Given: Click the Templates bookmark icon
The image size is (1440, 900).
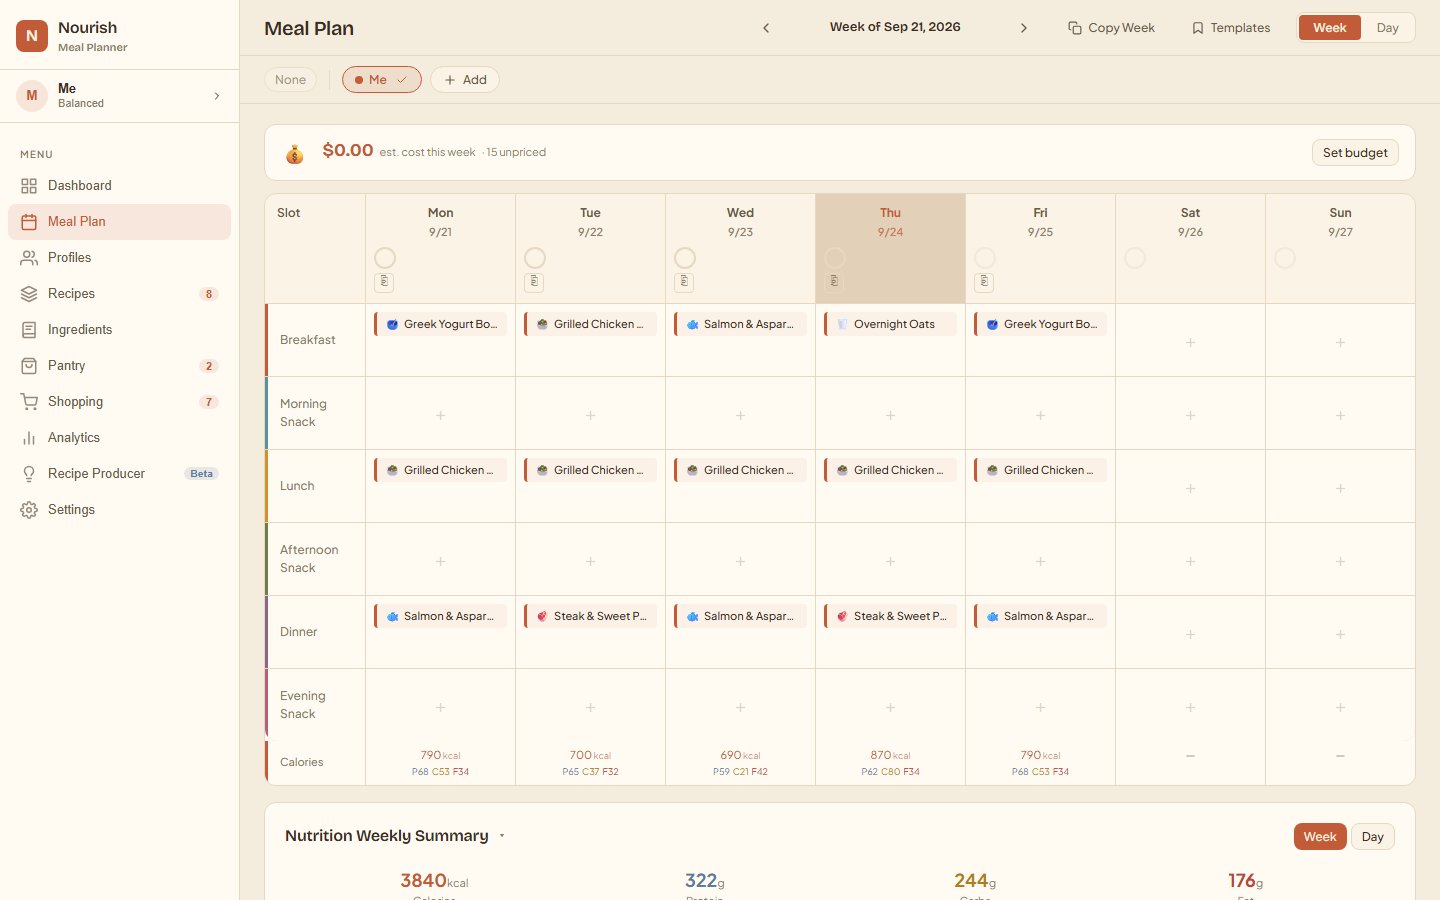Looking at the screenshot, I should point(1198,28).
